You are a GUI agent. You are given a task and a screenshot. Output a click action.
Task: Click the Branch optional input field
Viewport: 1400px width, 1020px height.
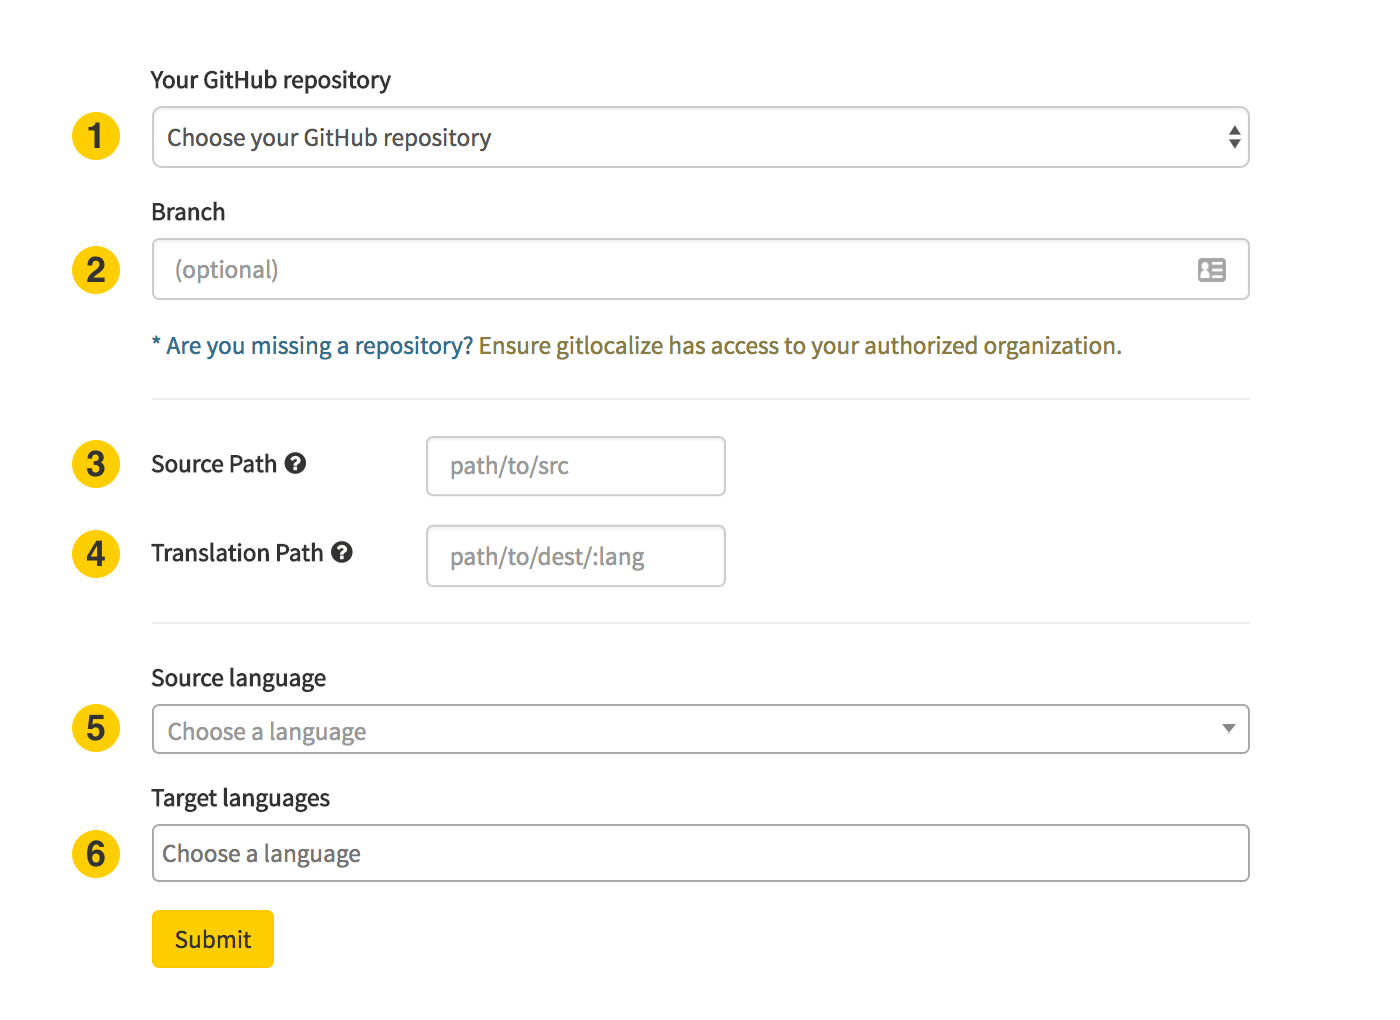pyautogui.click(x=700, y=269)
